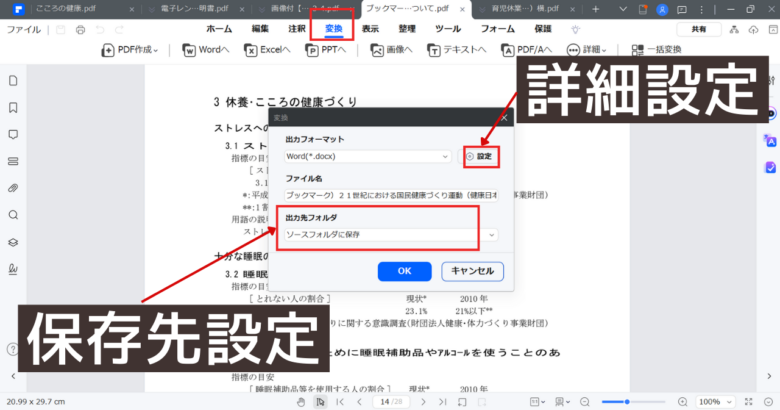Click the zoom out magnifier icon
The image size is (780, 410).
(585, 402)
